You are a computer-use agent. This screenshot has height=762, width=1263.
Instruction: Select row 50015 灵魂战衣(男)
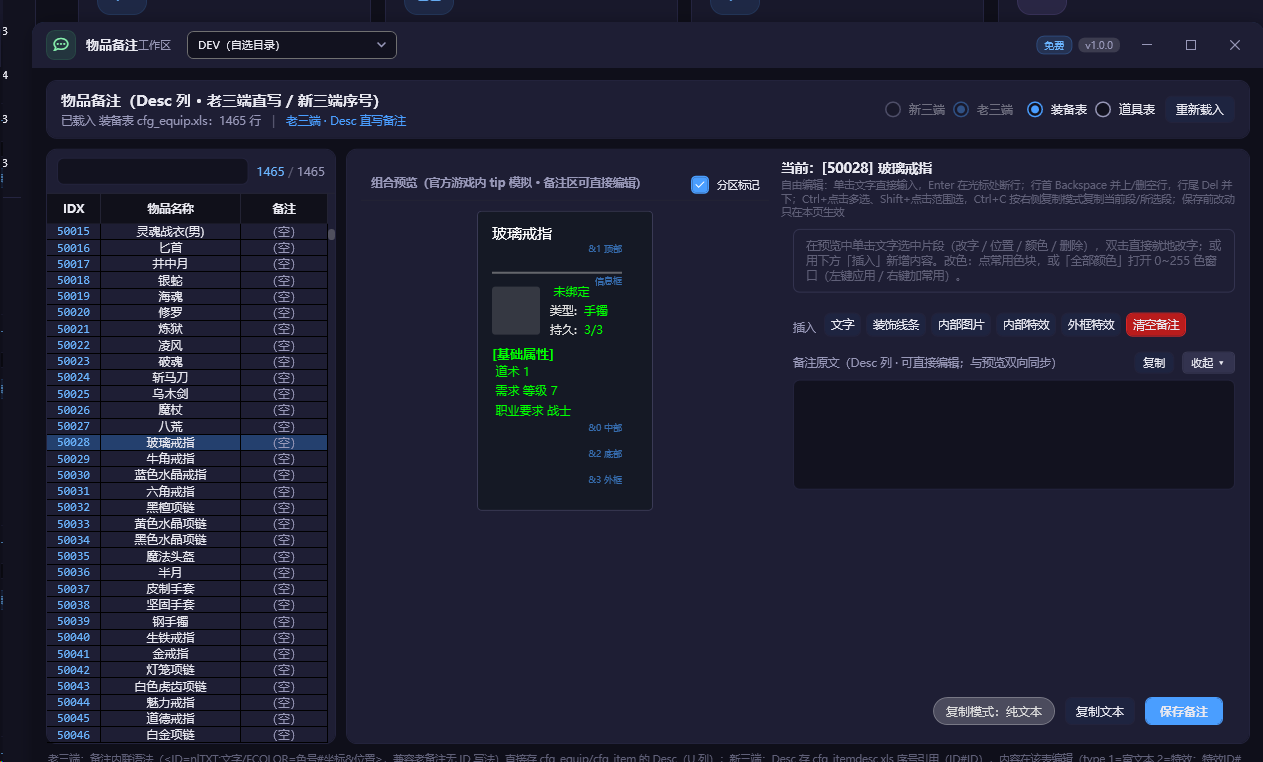pos(187,231)
